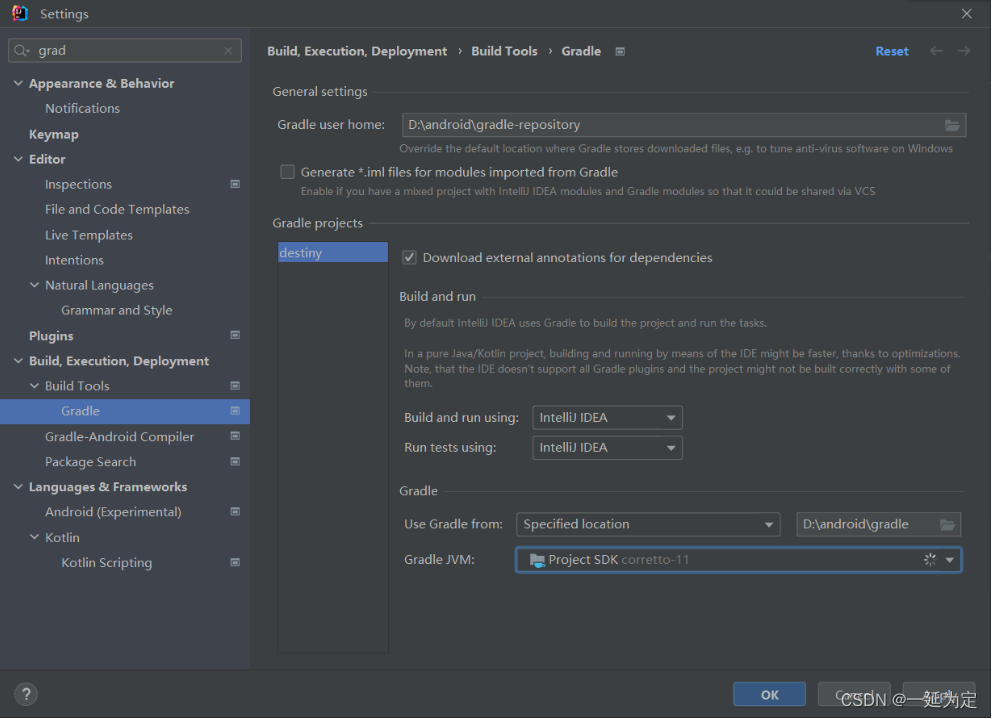Viewport: 993px width, 719px height.
Task: Go forward with right arrow
Action: 963,51
